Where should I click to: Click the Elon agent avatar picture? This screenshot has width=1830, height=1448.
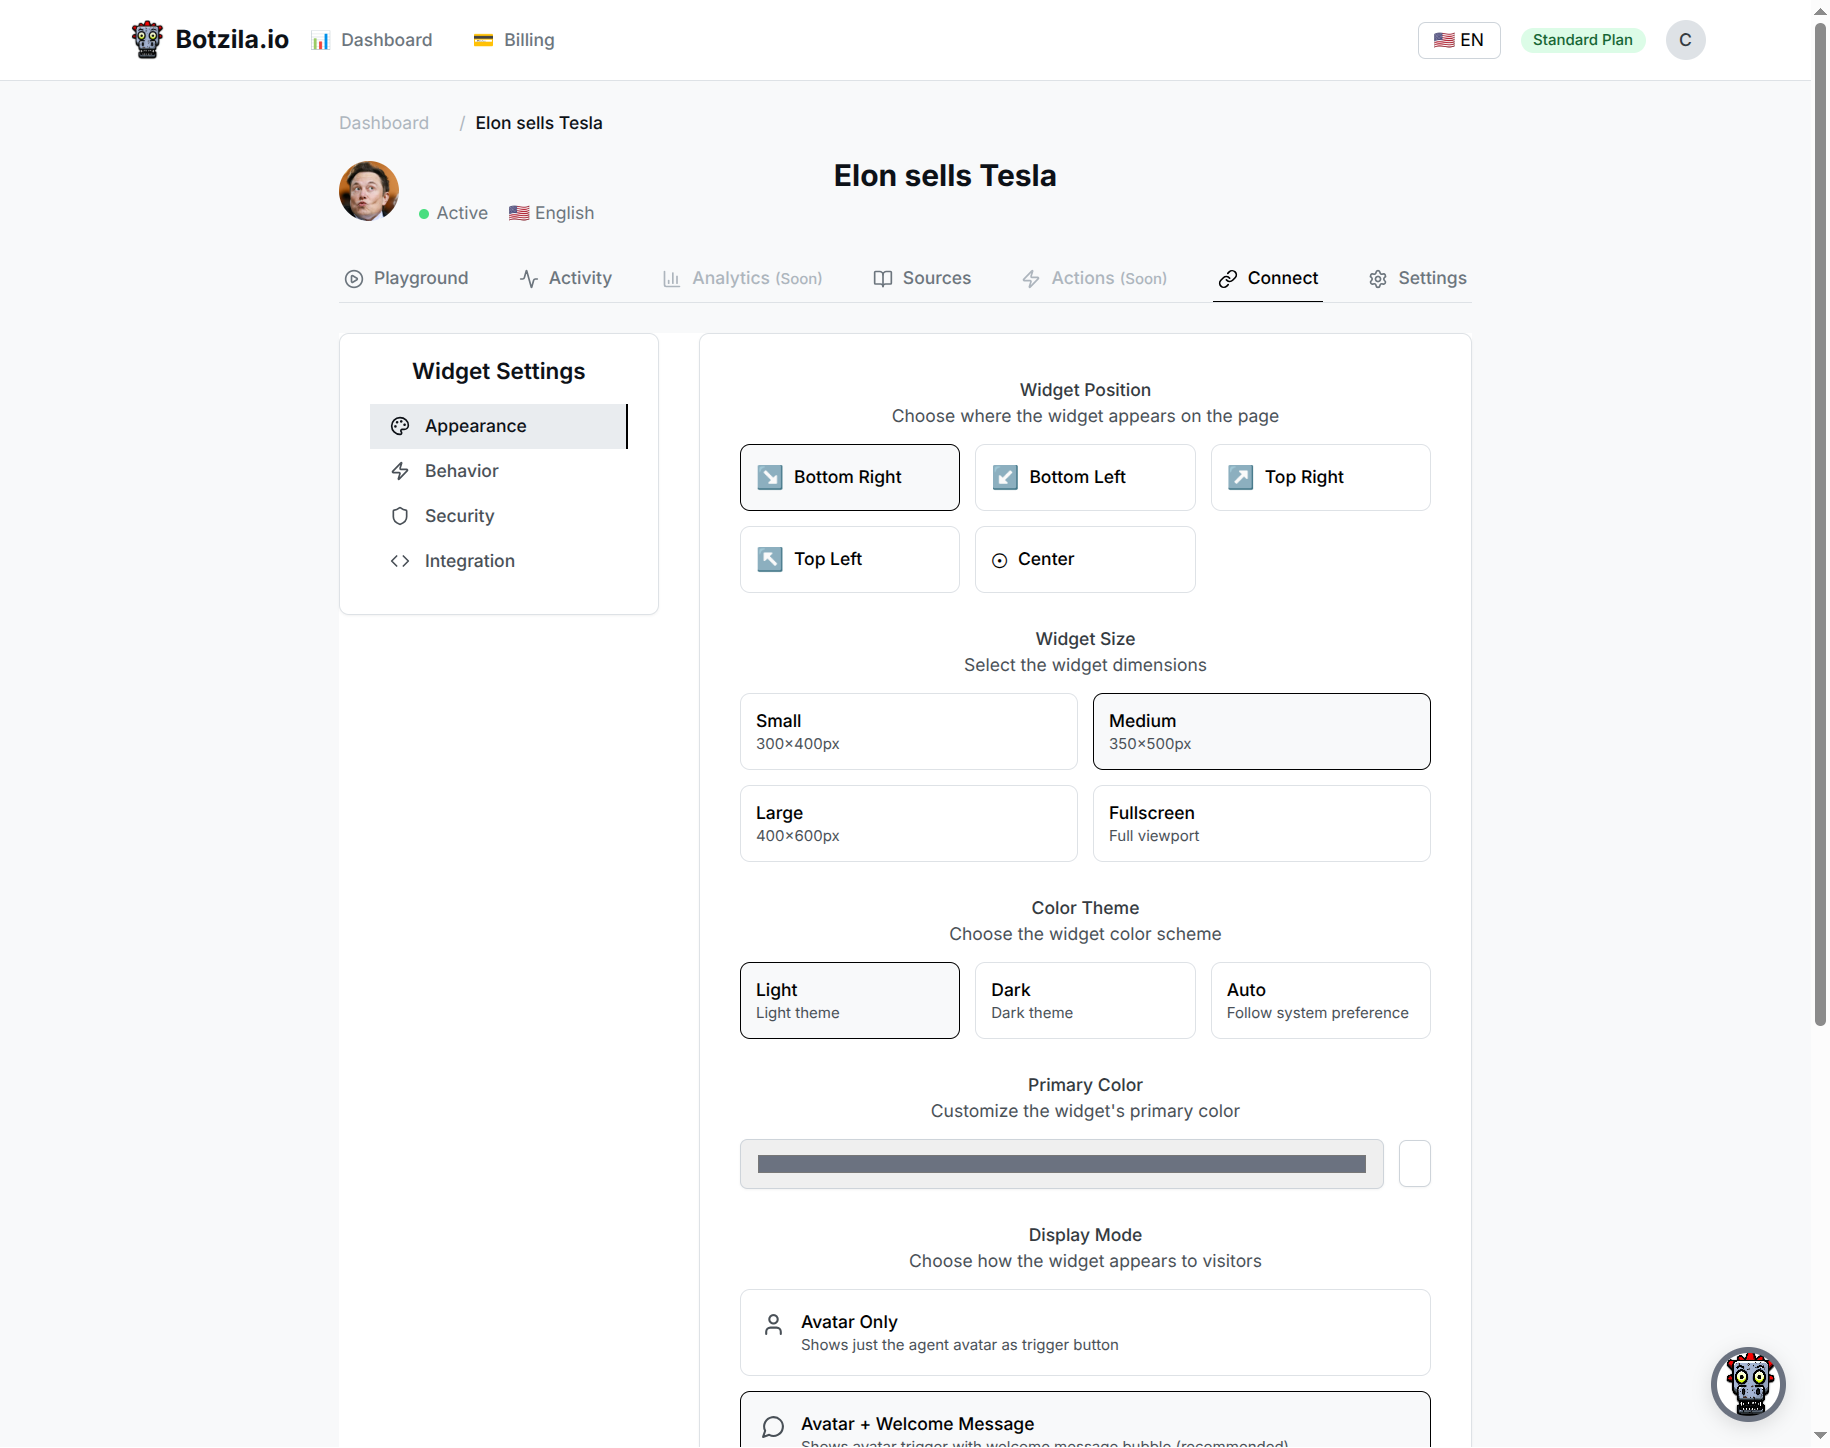click(x=369, y=191)
